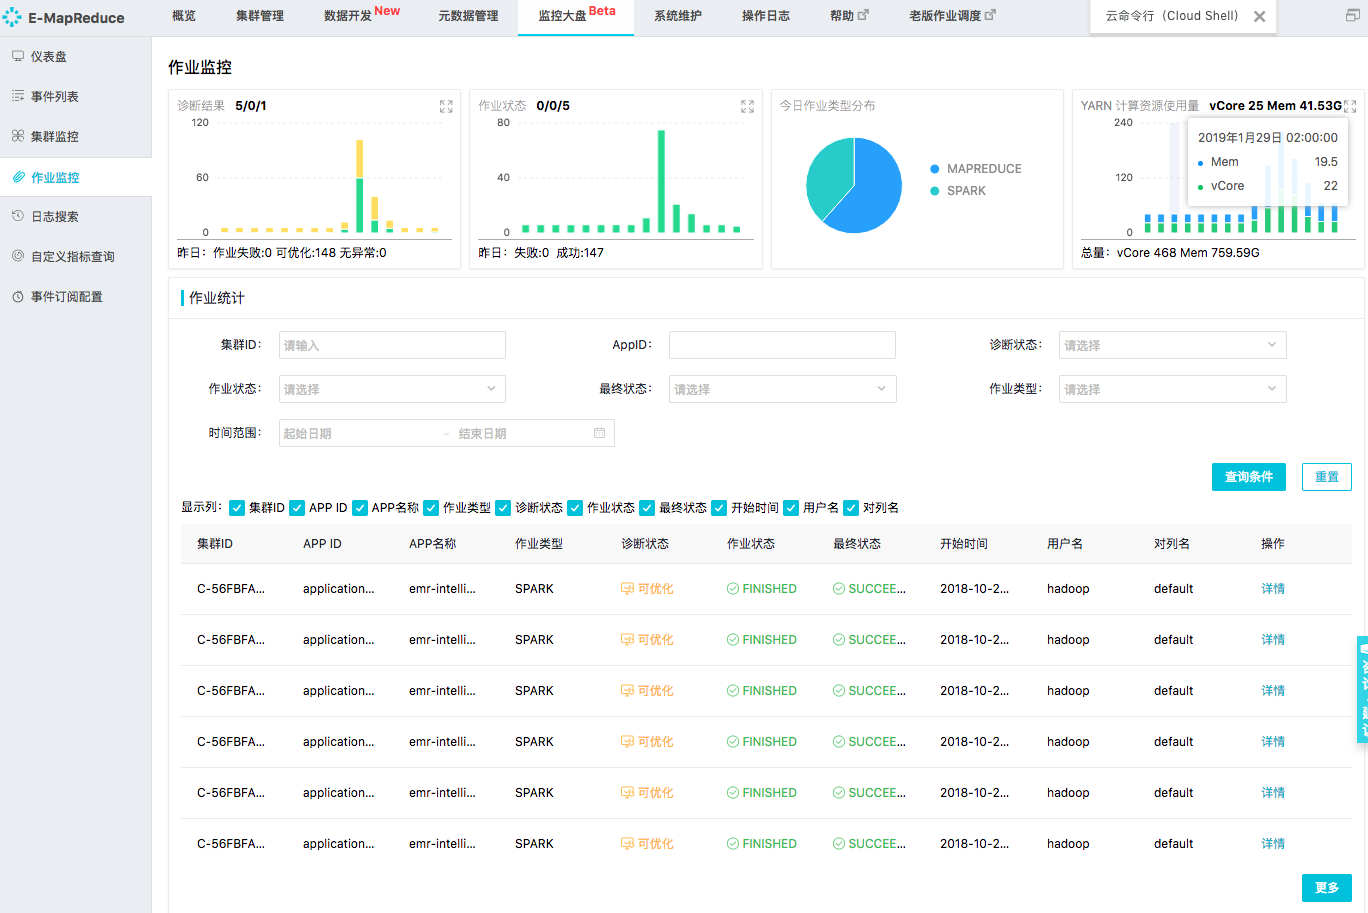Open the 最终状态 filter dropdown

click(x=782, y=389)
